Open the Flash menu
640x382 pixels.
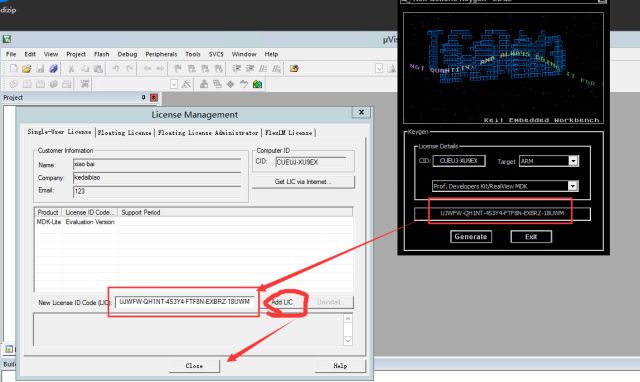point(102,54)
